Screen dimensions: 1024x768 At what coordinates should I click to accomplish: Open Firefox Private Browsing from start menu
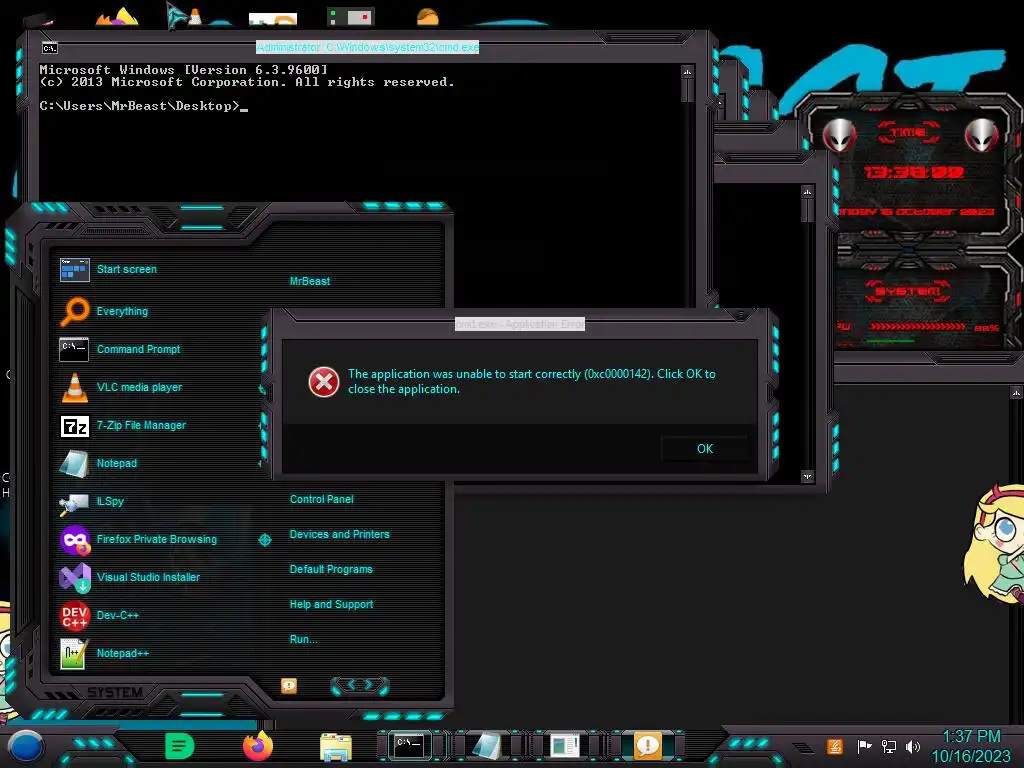tap(157, 539)
